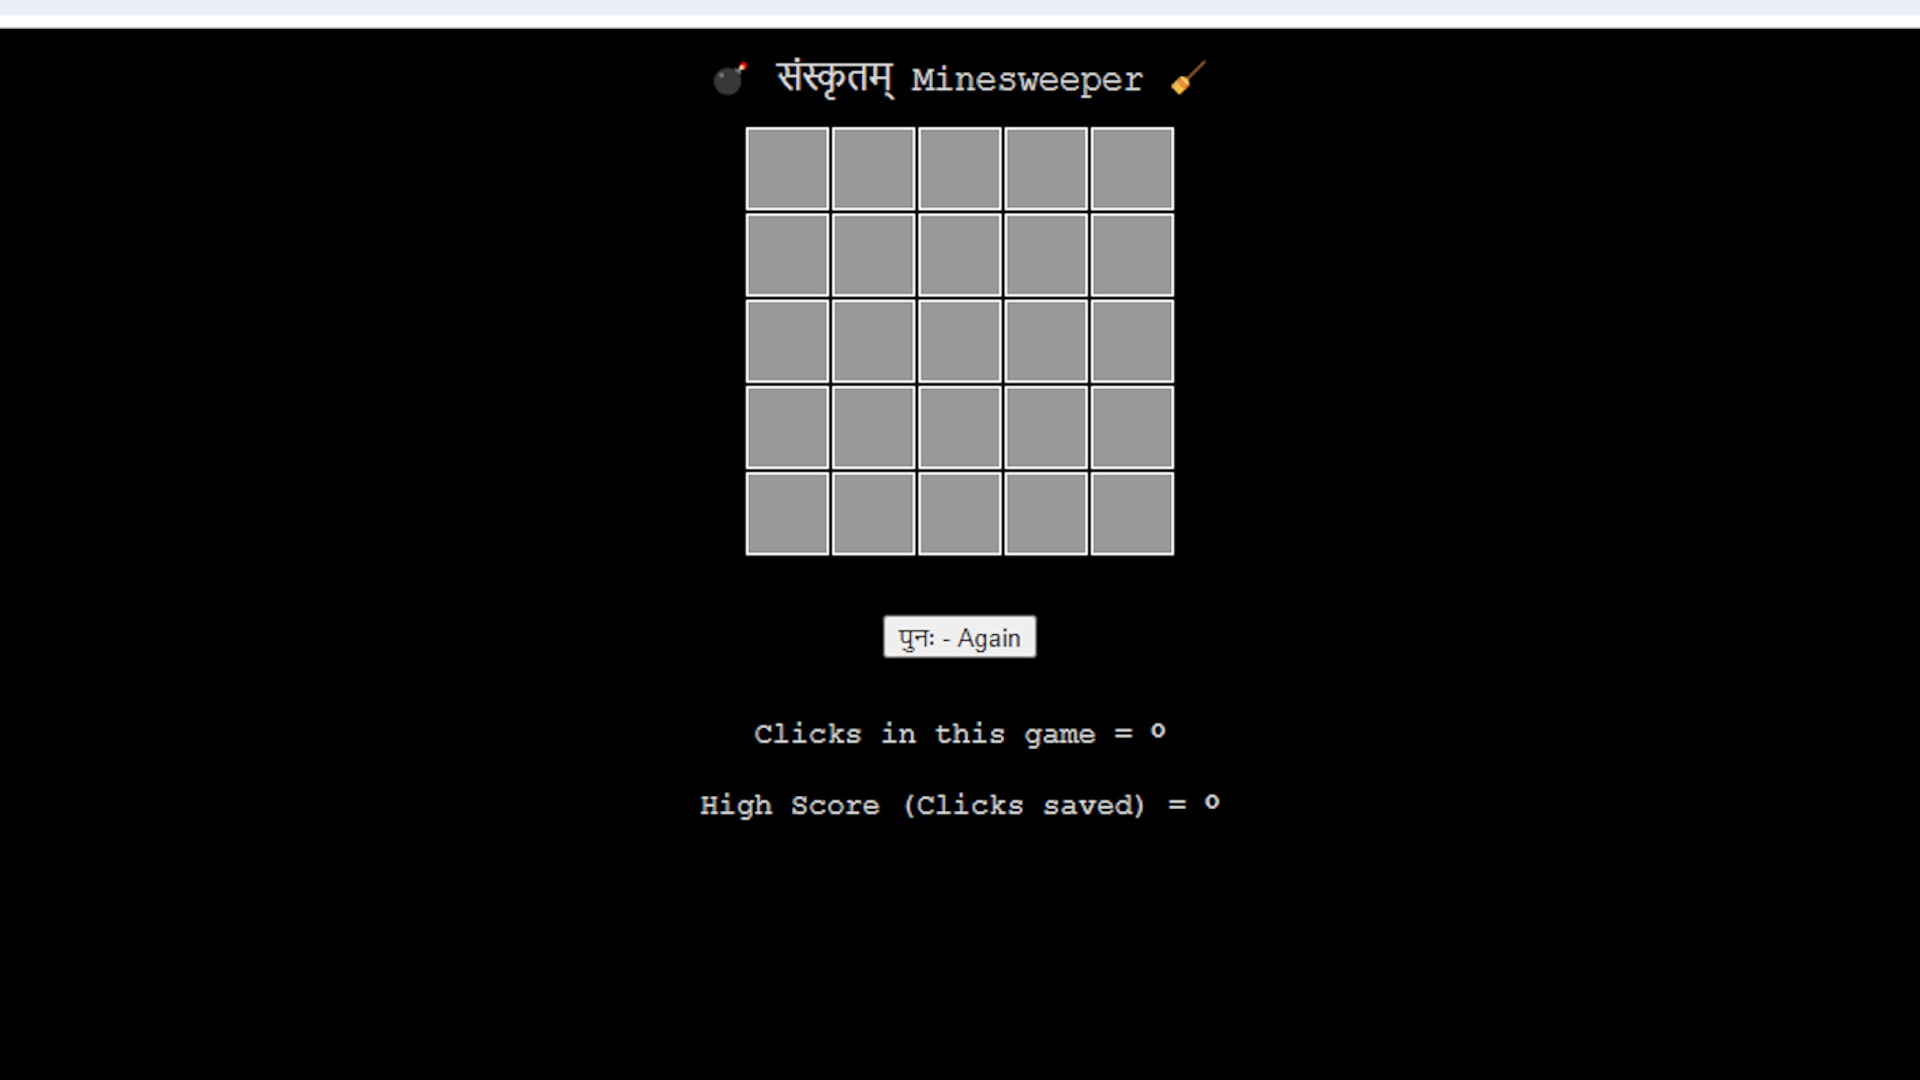The height and width of the screenshot is (1080, 1920).
Task: Click the High Score display area
Action: (x=960, y=806)
